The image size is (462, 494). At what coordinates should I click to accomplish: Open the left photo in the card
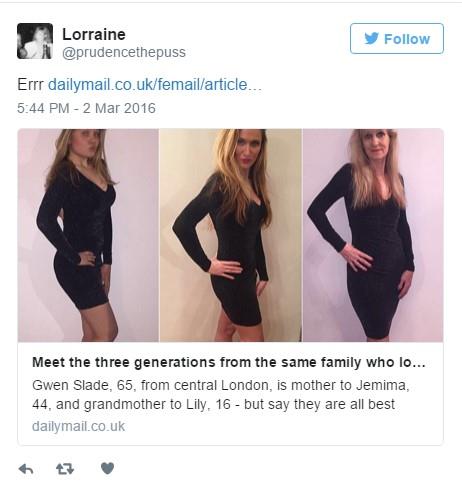pos(88,235)
